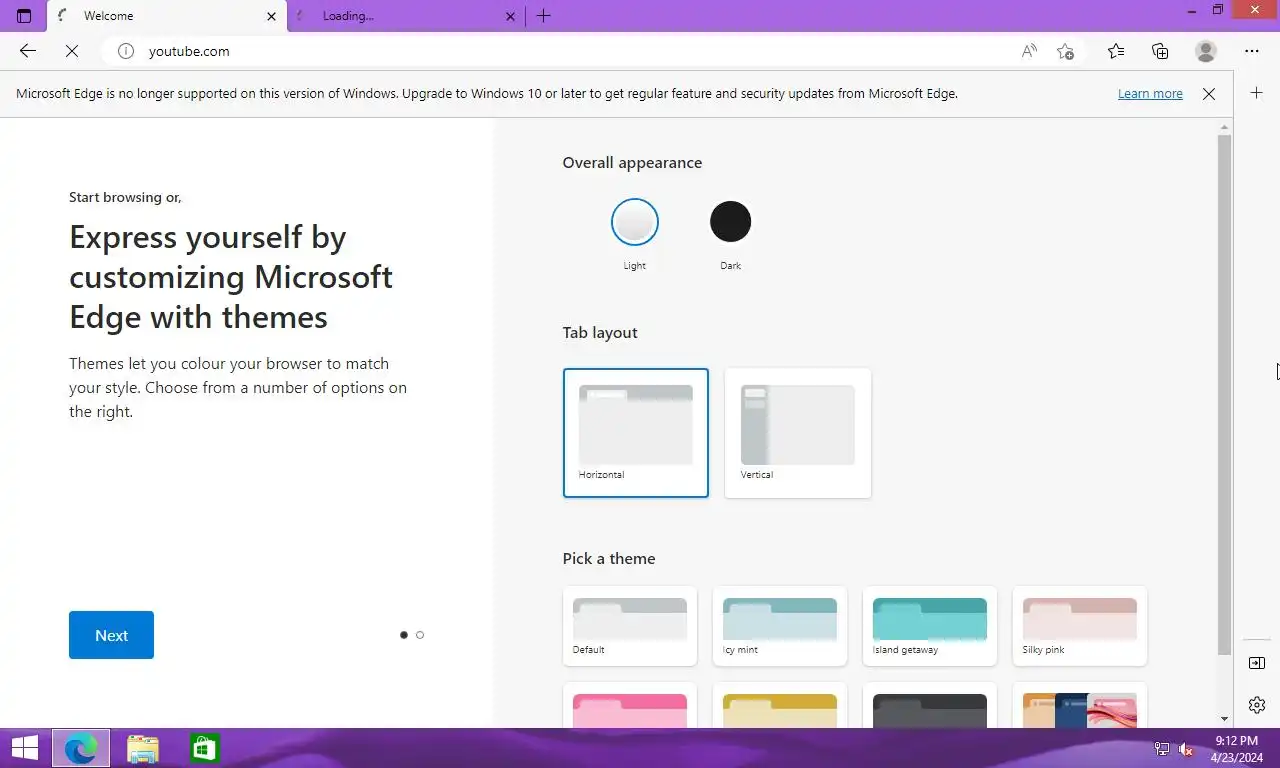Open the profile avatar icon

[x=1206, y=51]
